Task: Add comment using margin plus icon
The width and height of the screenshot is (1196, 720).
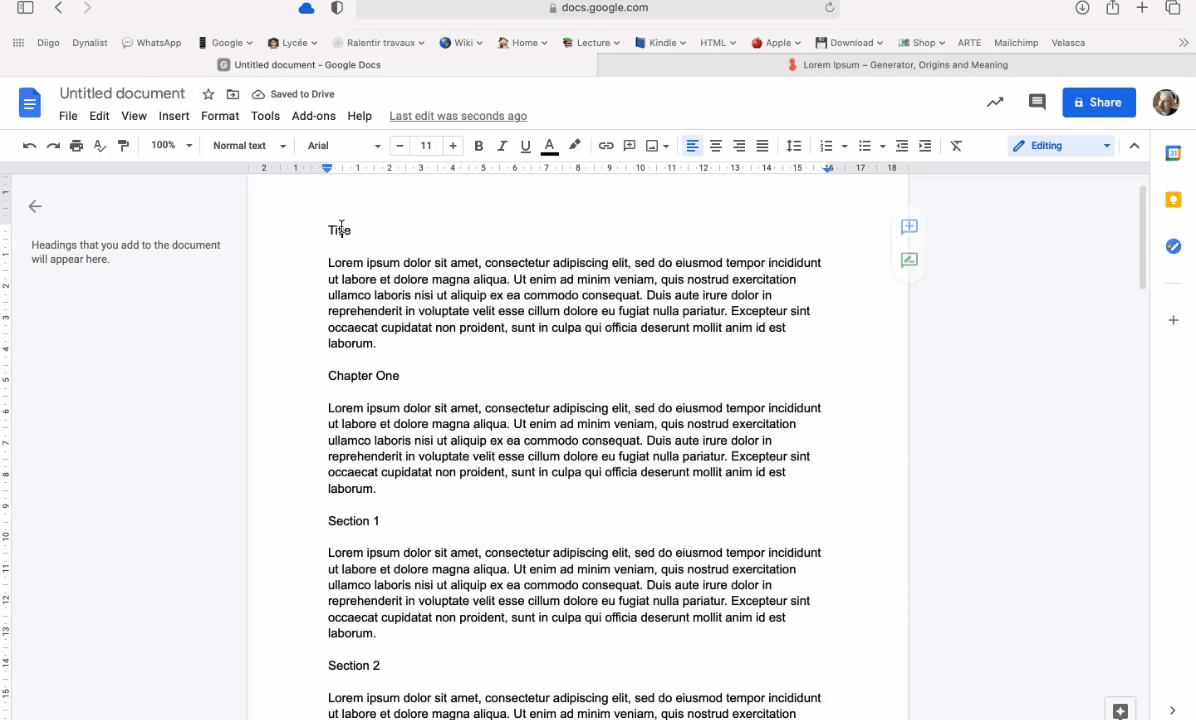Action: click(x=908, y=227)
